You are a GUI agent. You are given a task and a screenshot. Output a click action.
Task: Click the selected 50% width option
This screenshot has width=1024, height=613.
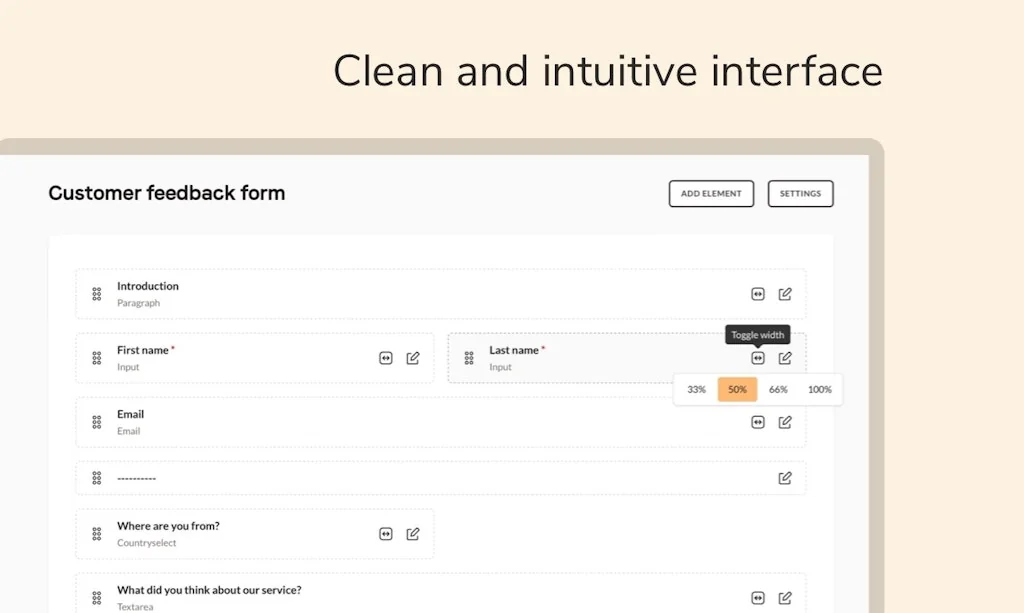tap(737, 389)
